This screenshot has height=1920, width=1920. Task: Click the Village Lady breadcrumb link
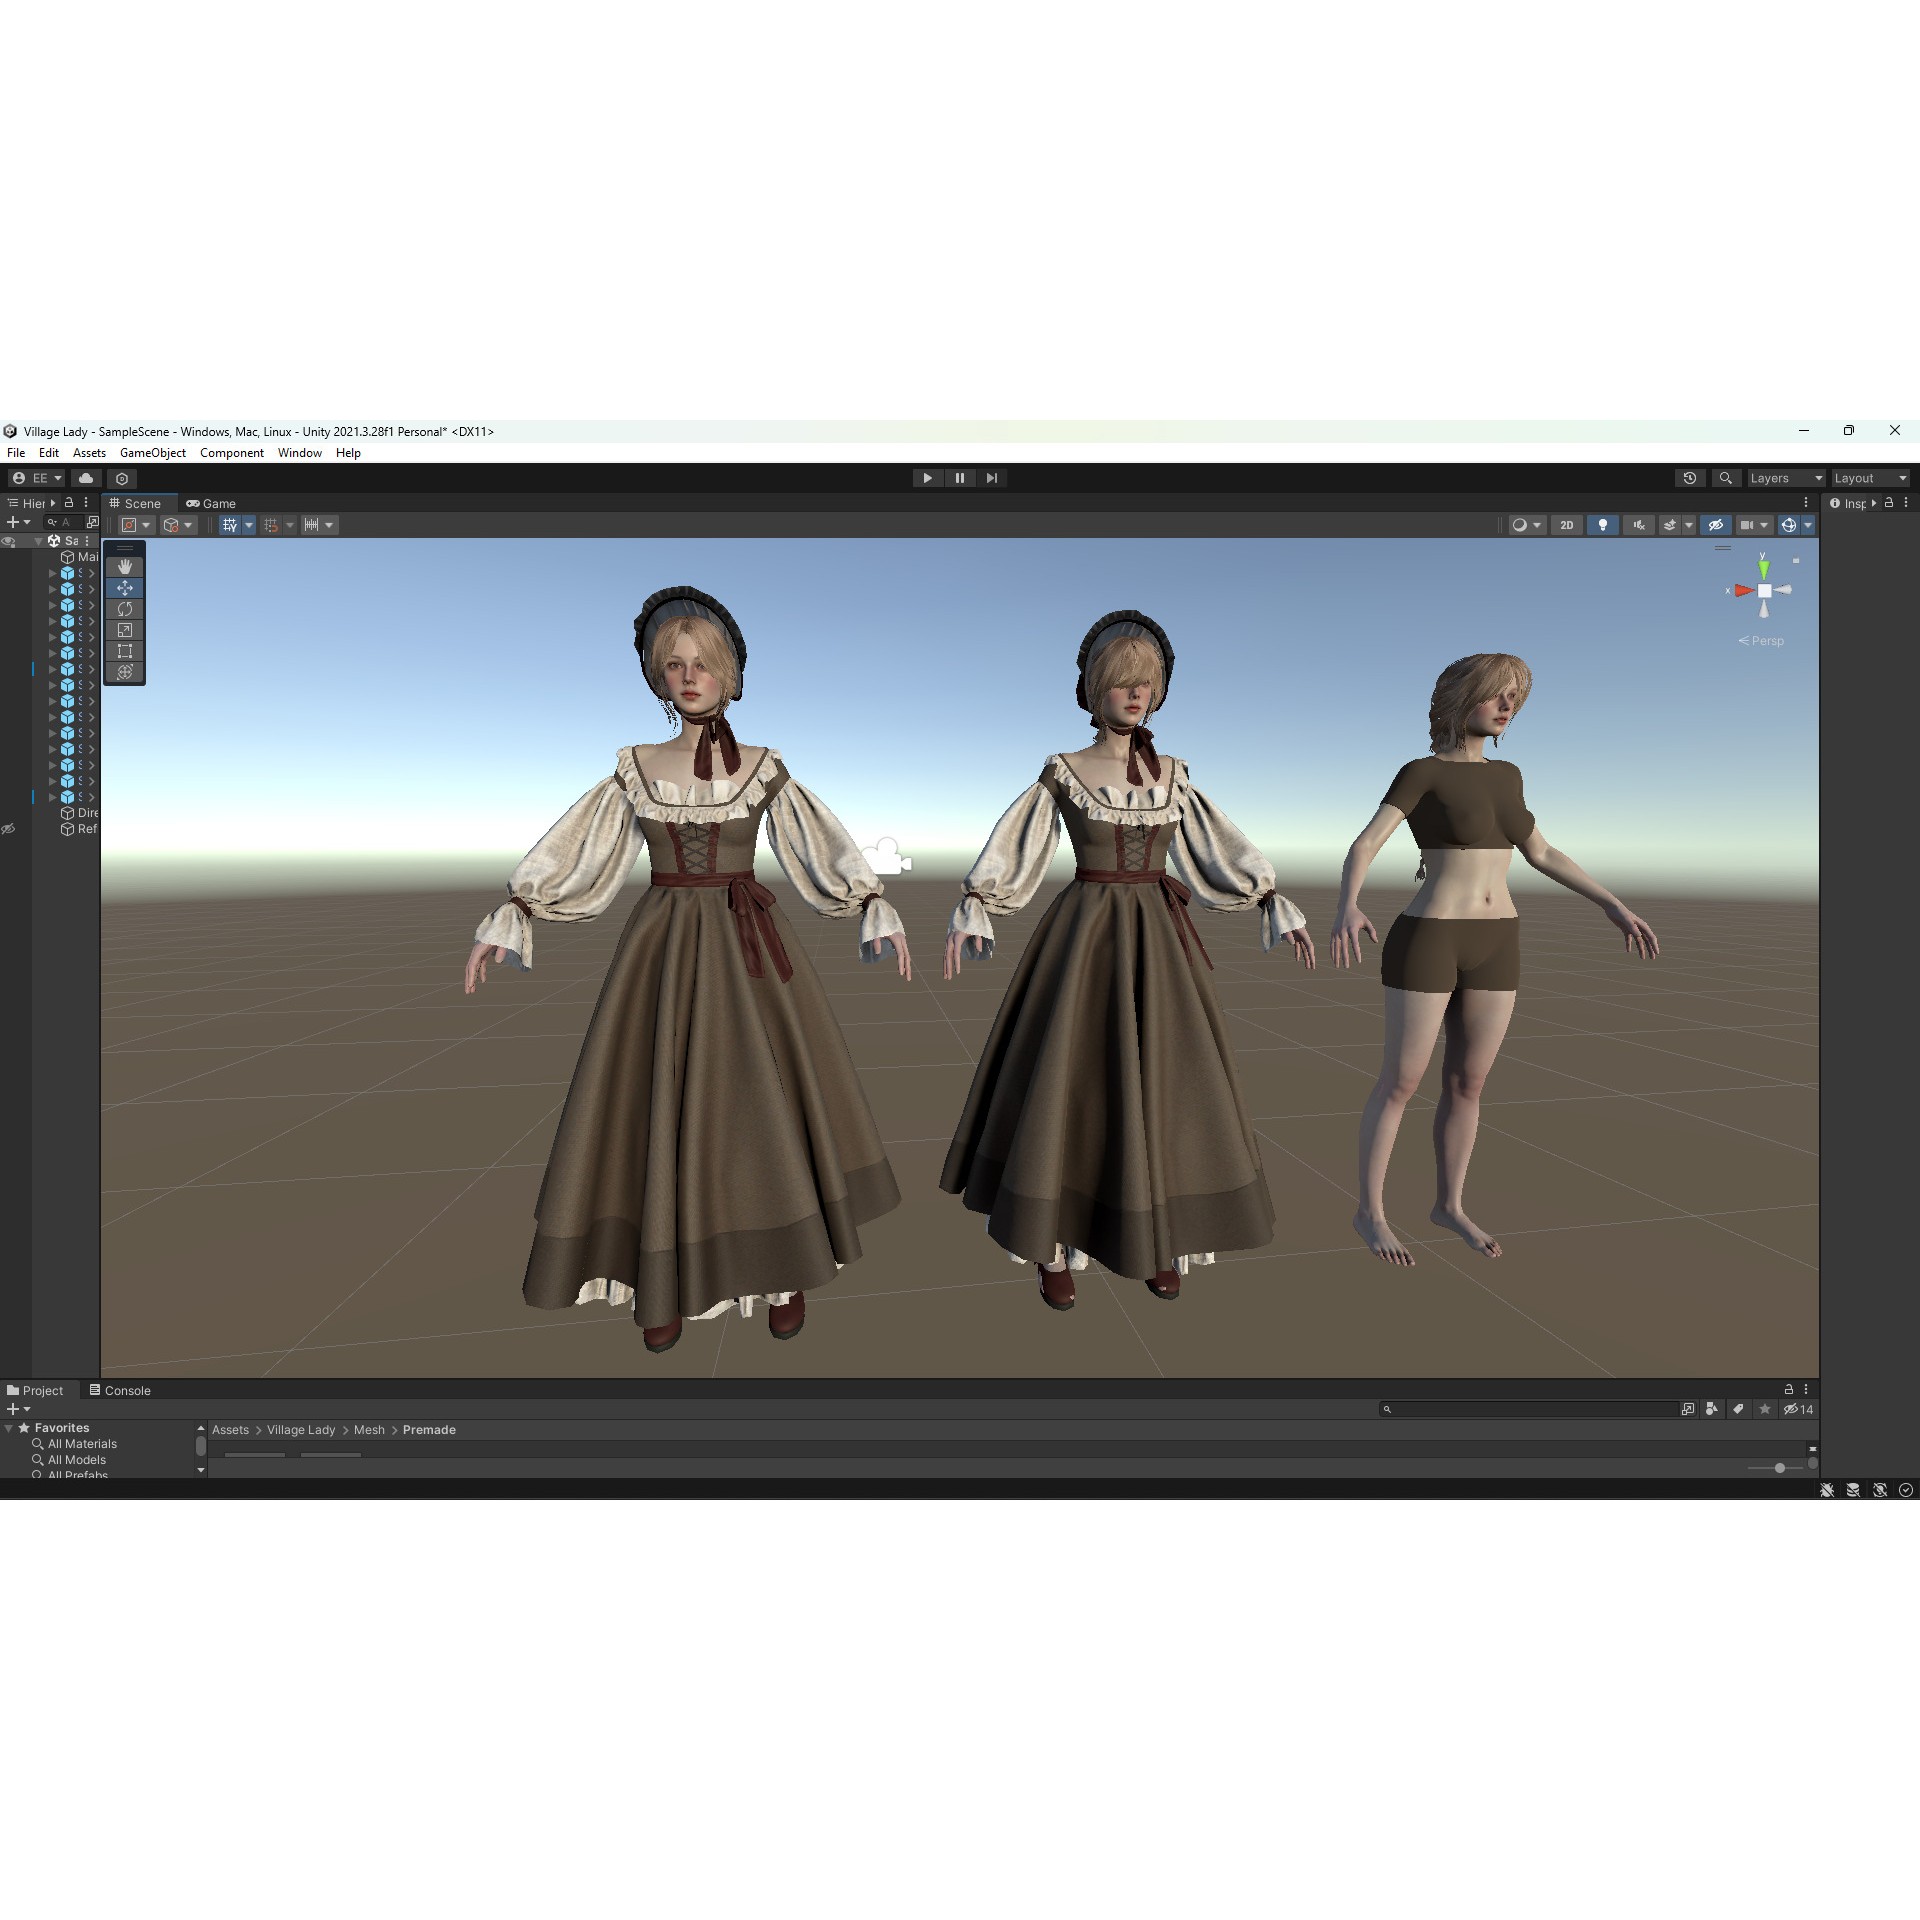click(x=301, y=1430)
